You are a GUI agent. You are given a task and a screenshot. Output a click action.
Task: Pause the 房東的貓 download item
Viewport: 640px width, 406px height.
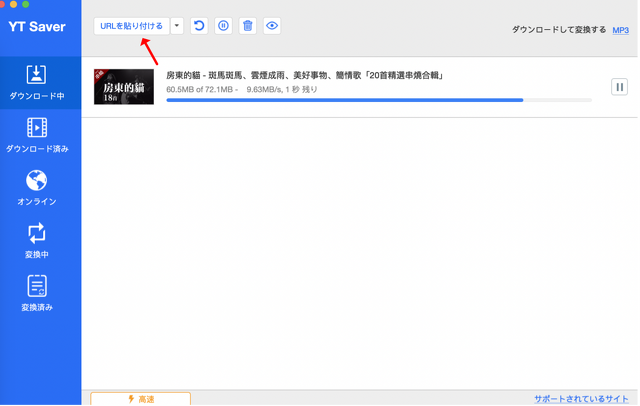click(619, 87)
